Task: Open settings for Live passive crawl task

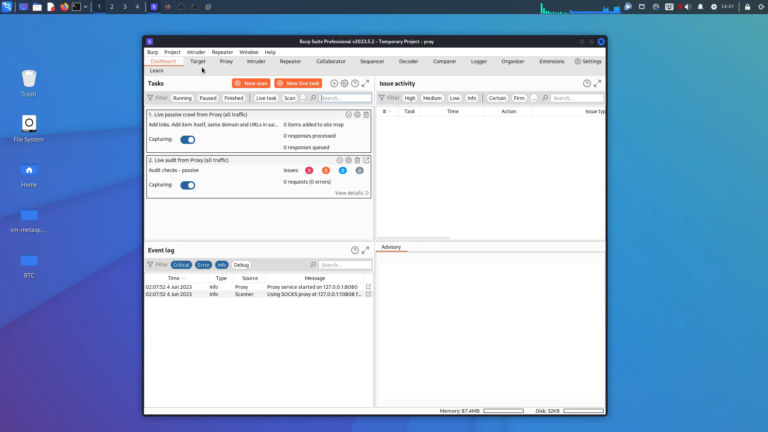Action: pos(358,115)
